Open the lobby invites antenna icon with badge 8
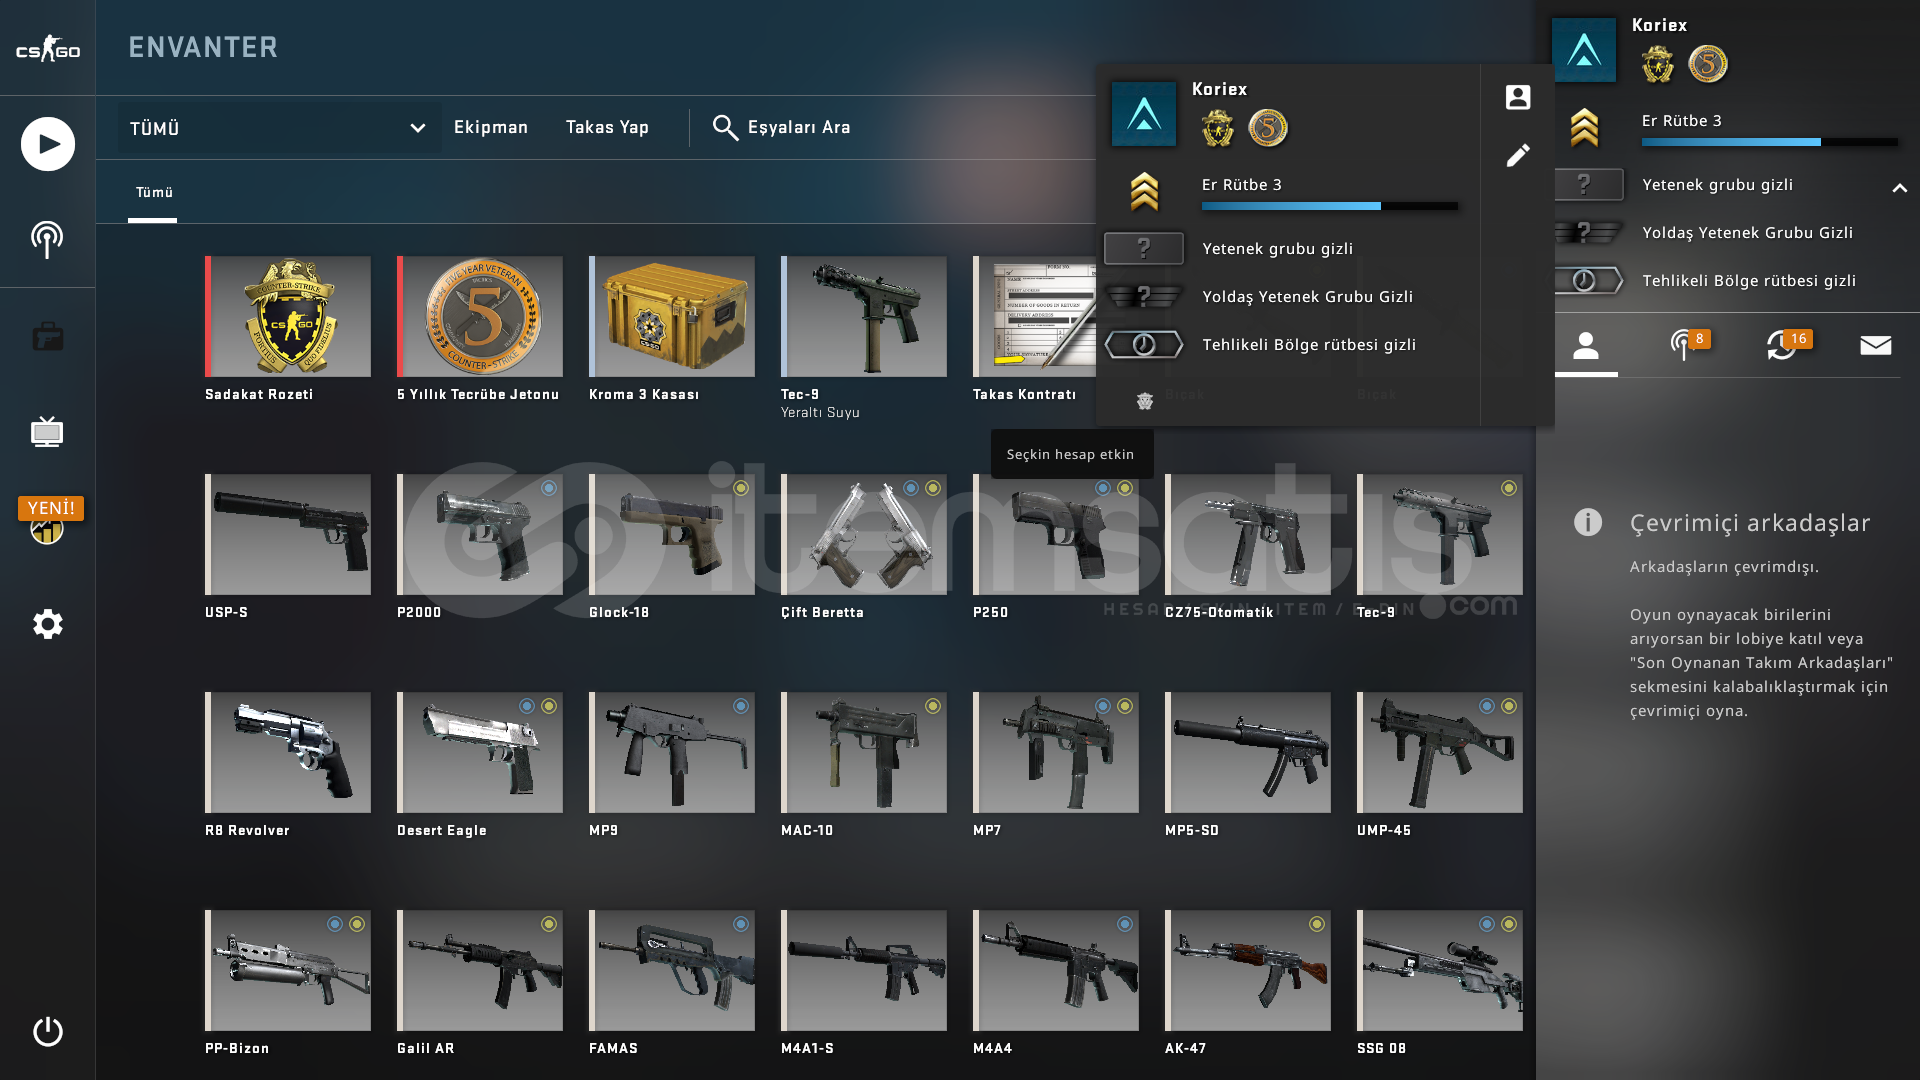 coord(1688,344)
